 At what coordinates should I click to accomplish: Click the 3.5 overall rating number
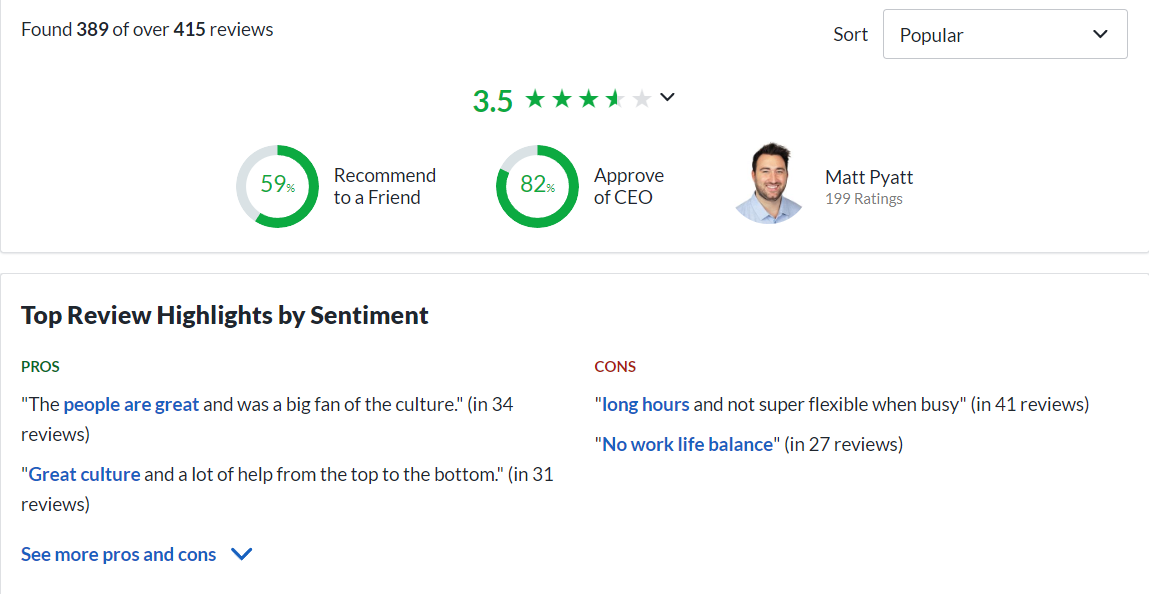click(x=492, y=101)
